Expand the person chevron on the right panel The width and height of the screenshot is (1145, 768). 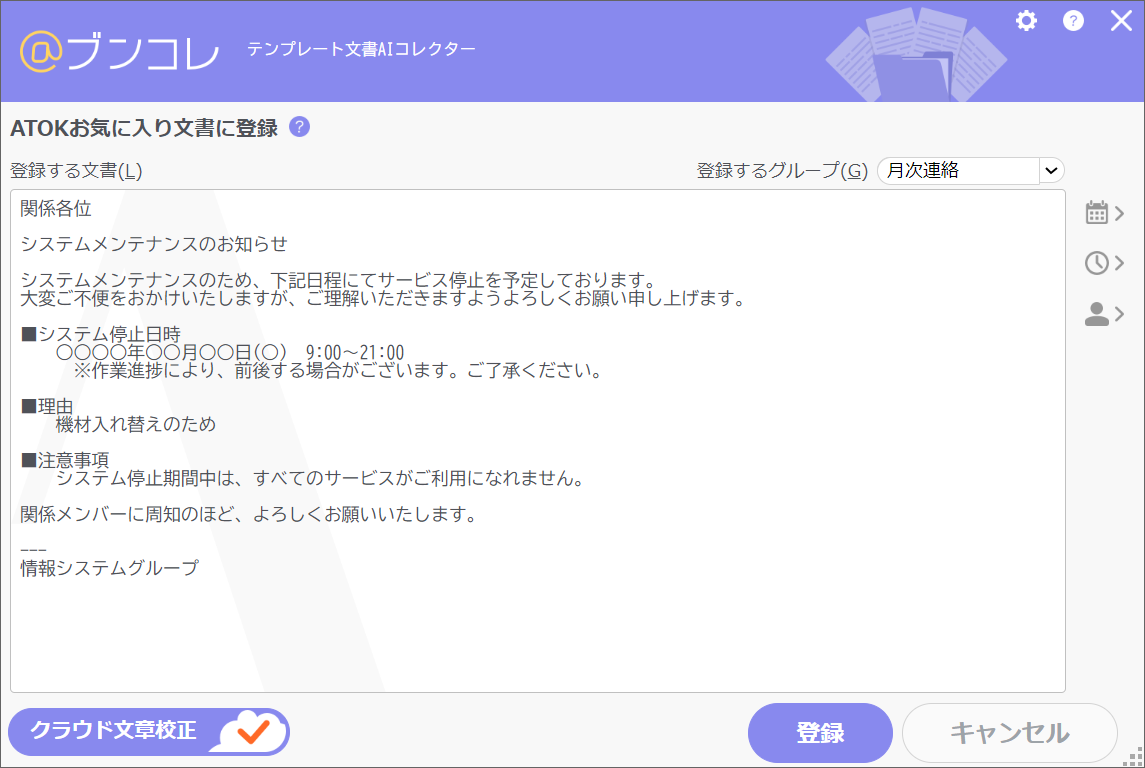[x=1118, y=313]
